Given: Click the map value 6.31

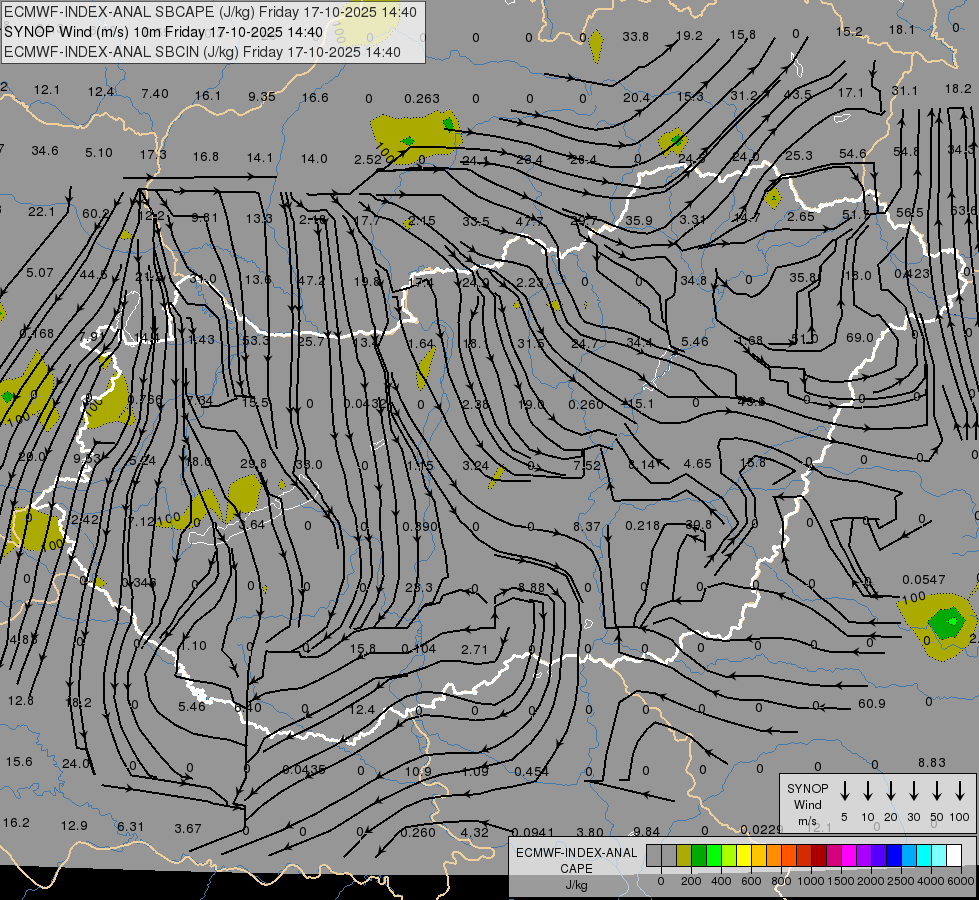Looking at the screenshot, I should [x=130, y=826].
